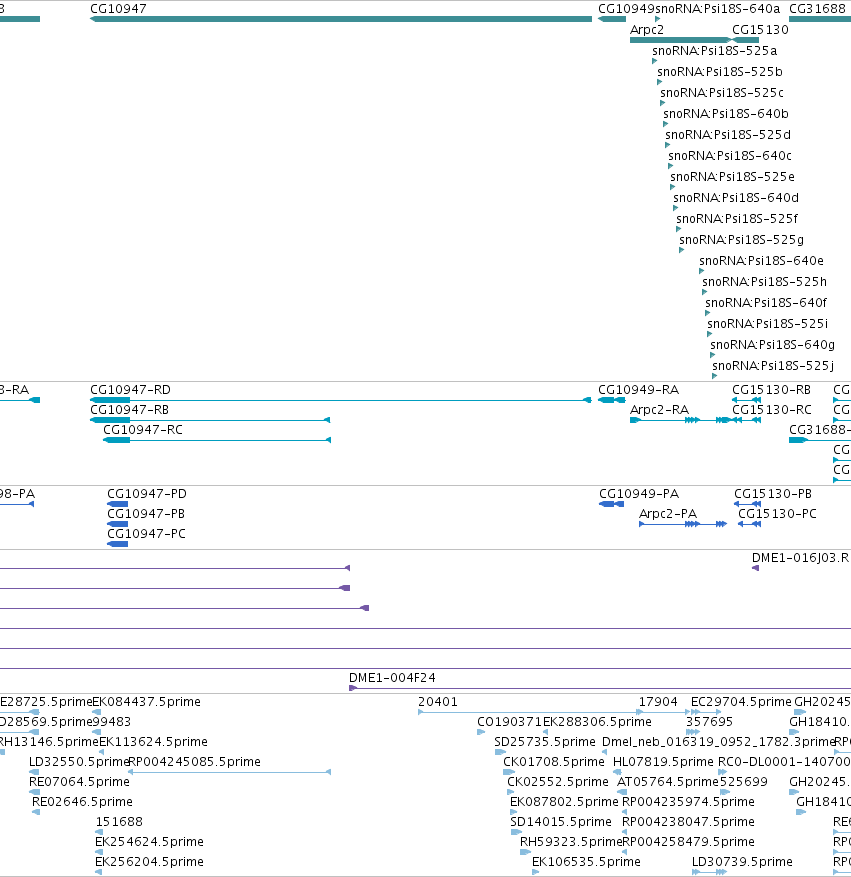Click snoRNA:Psi18S-640e label

click(761, 261)
